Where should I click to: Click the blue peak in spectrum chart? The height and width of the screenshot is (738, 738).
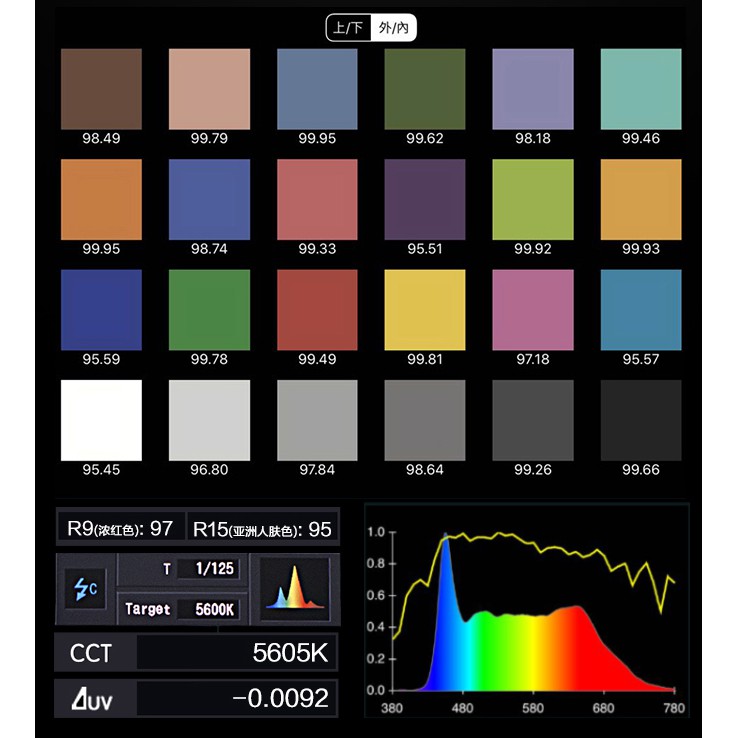(x=445, y=546)
